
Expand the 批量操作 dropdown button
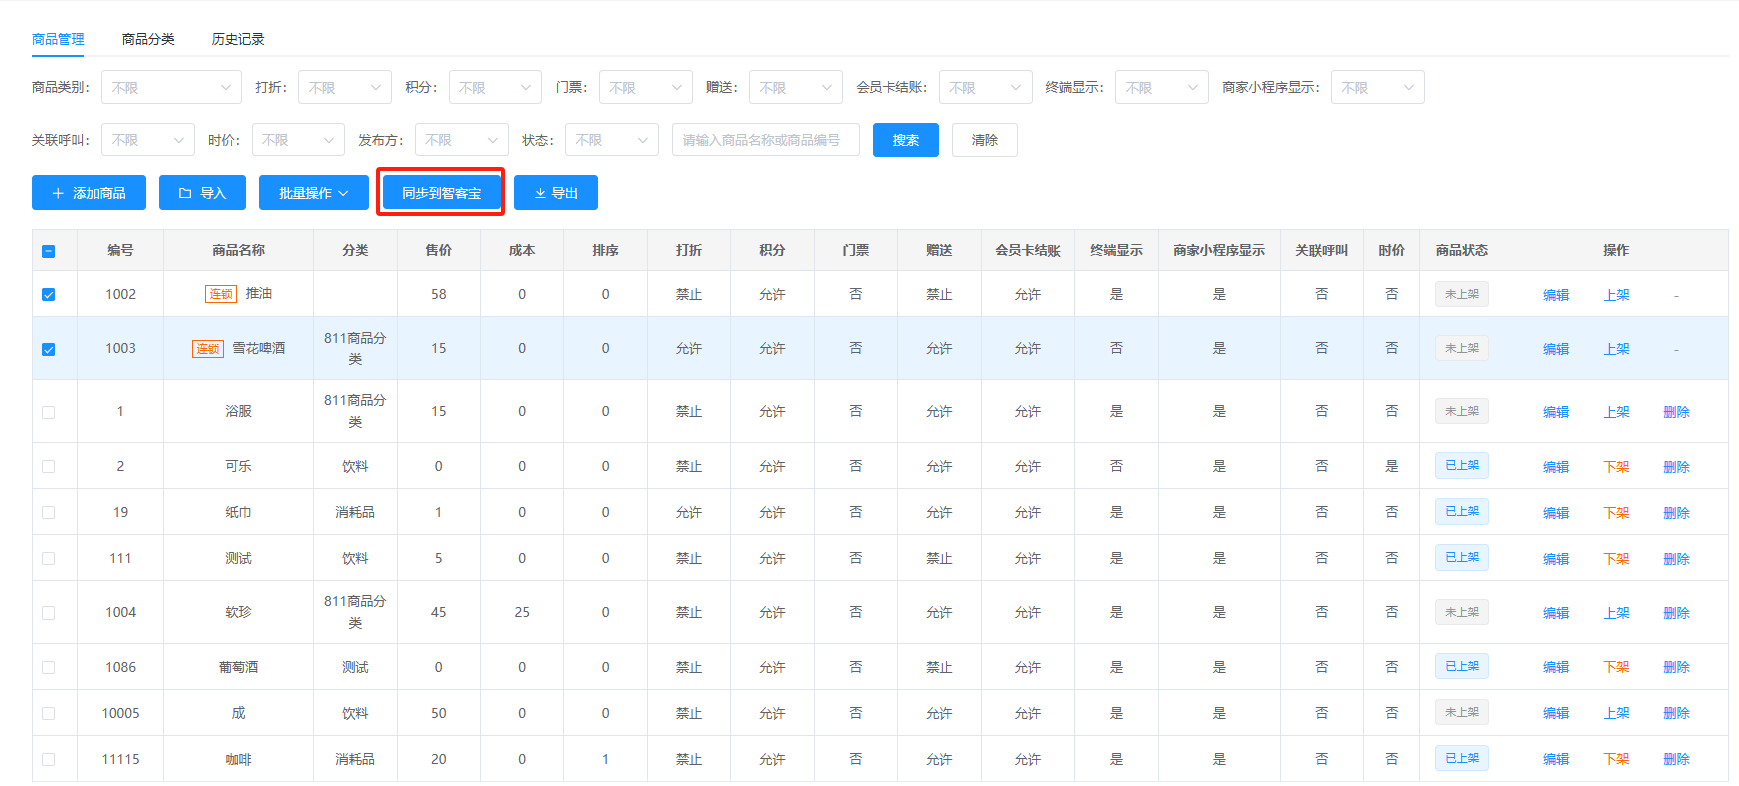tap(314, 193)
